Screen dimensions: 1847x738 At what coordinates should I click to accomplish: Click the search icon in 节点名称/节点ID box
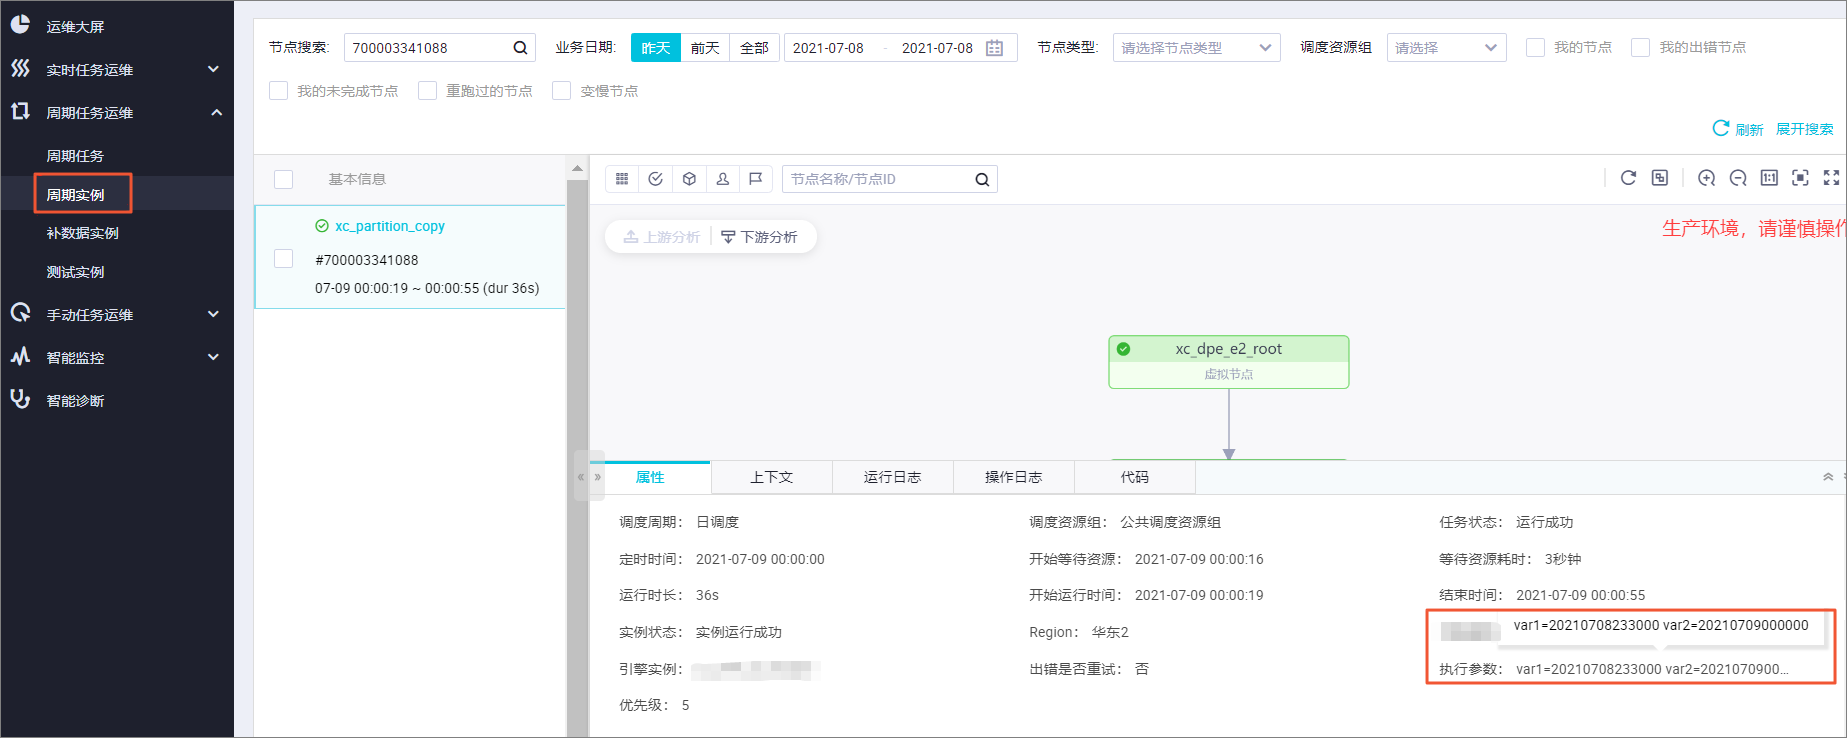(x=982, y=180)
